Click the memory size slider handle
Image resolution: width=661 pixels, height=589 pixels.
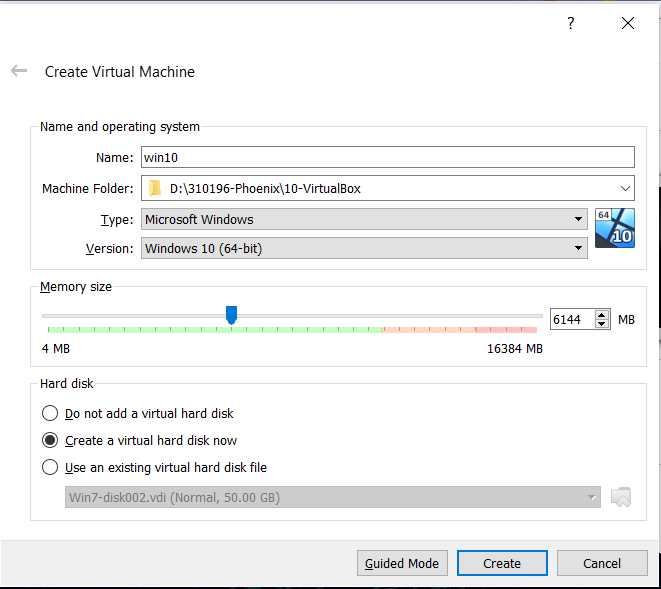point(231,315)
